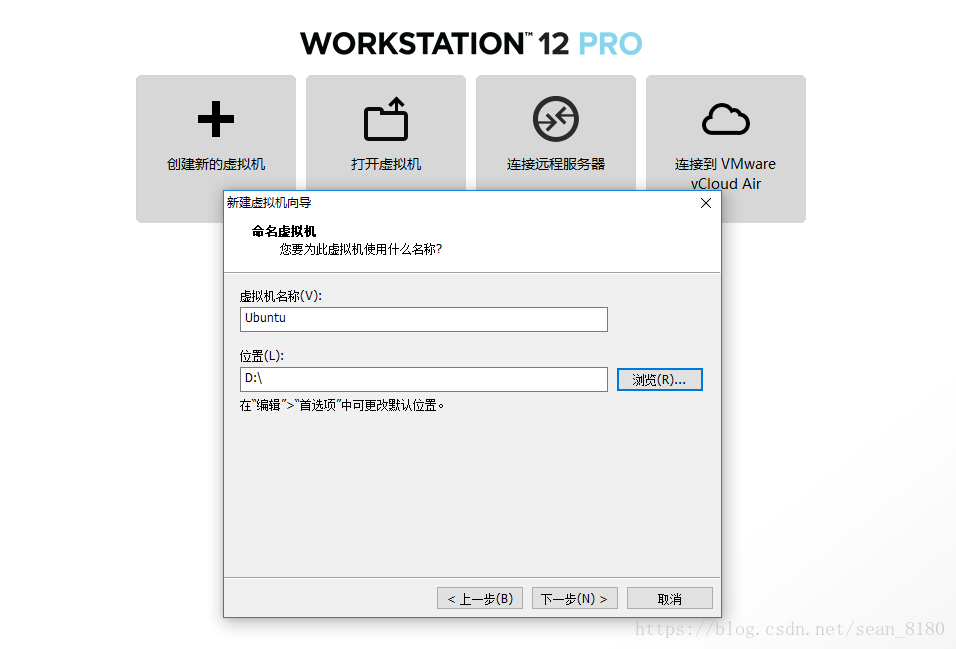Click the 位置(L): label
The image size is (956, 649).
pos(262,356)
